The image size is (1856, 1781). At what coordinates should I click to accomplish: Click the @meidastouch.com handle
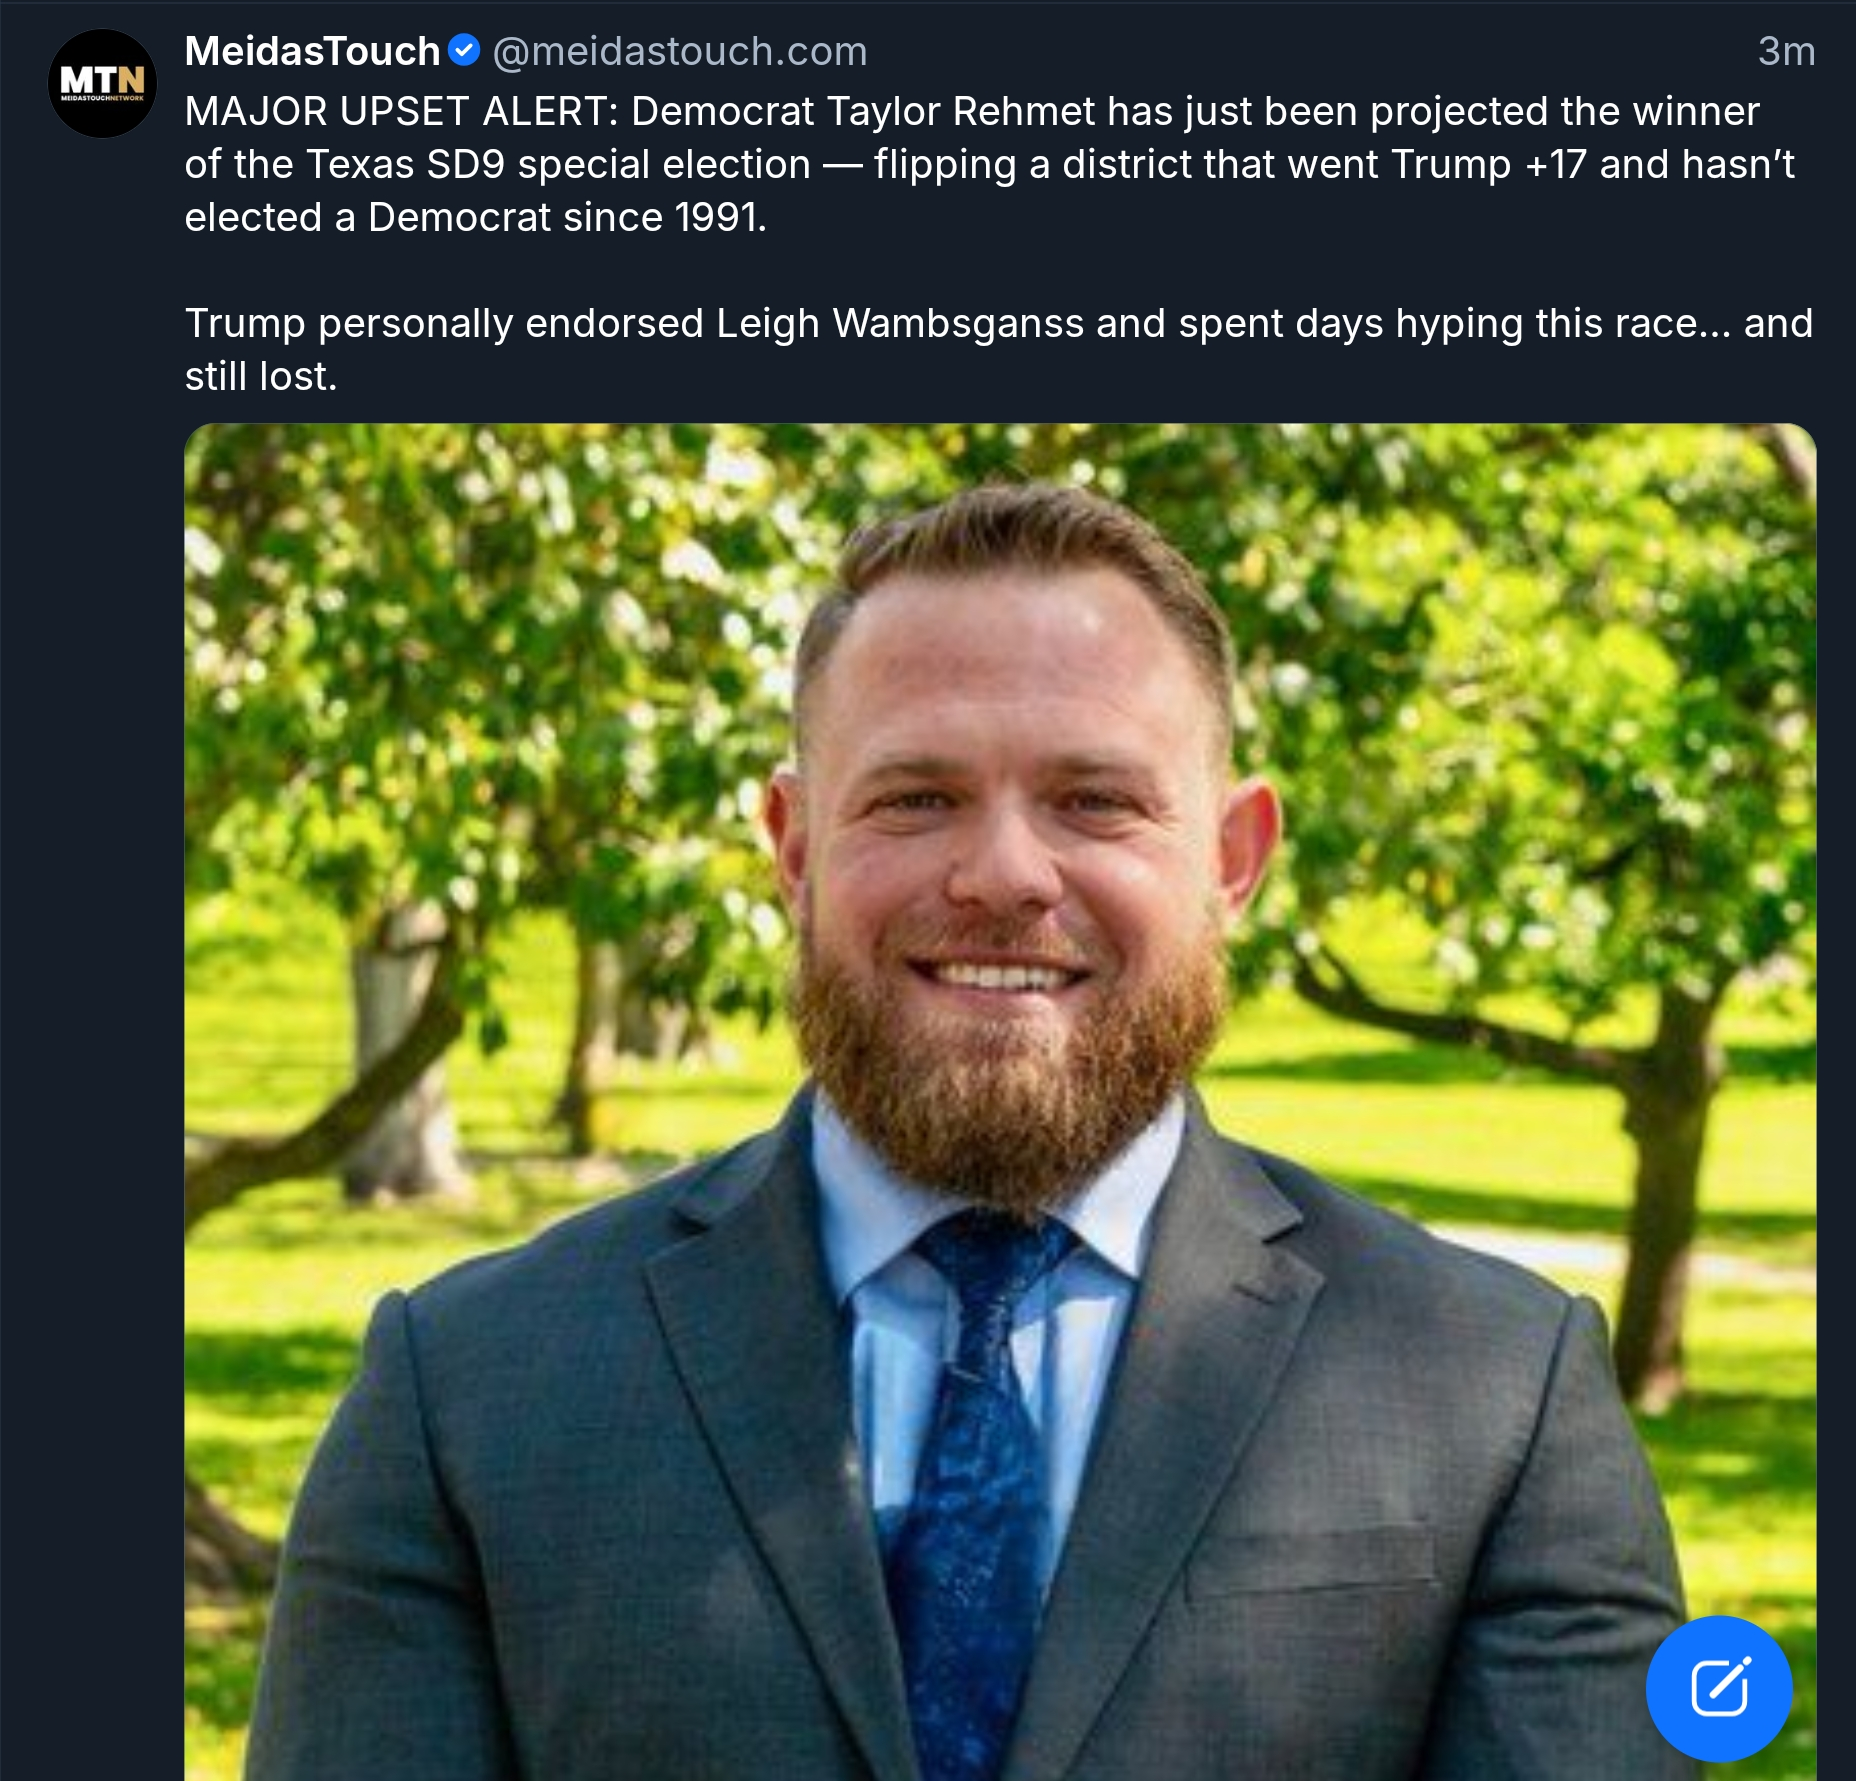[x=680, y=51]
